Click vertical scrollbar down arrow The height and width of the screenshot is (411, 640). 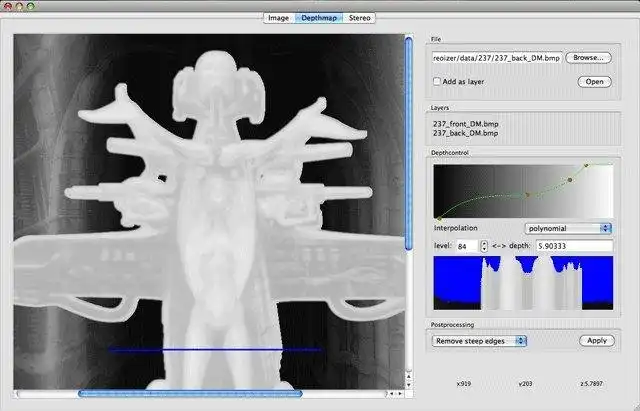click(x=409, y=384)
